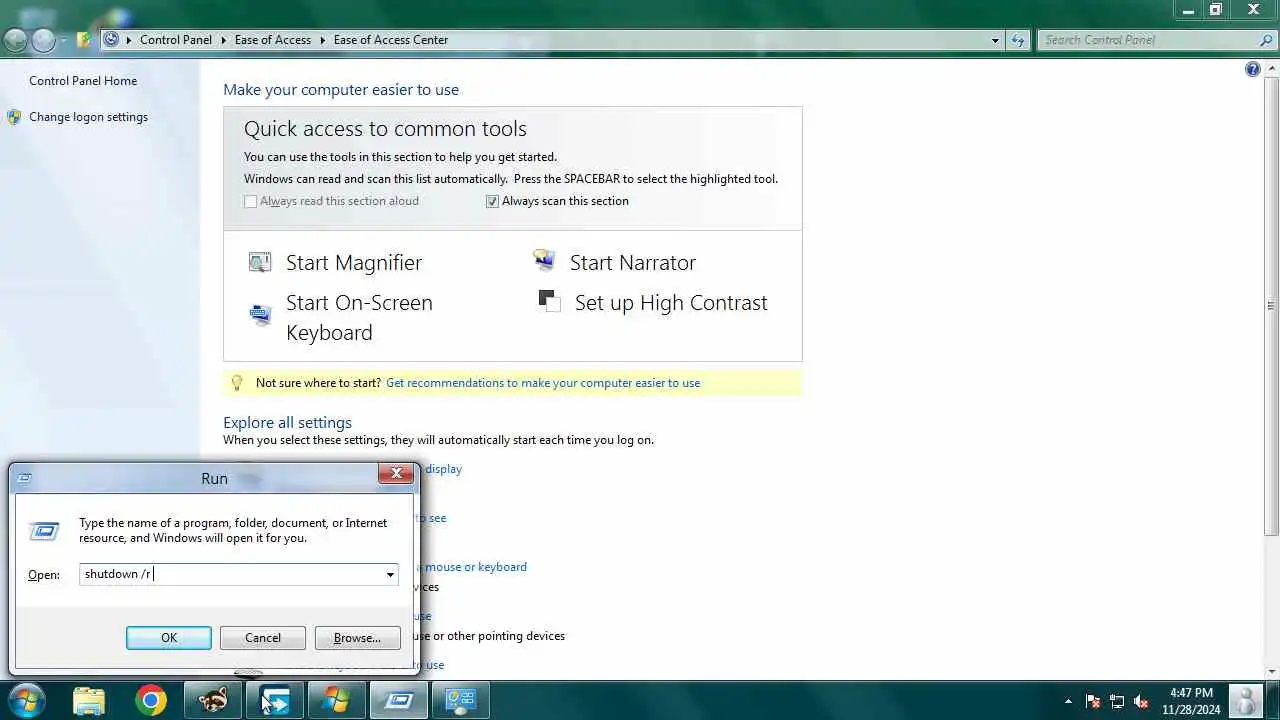Select Control Panel in the breadcrumb
The height and width of the screenshot is (720, 1280).
tap(176, 40)
